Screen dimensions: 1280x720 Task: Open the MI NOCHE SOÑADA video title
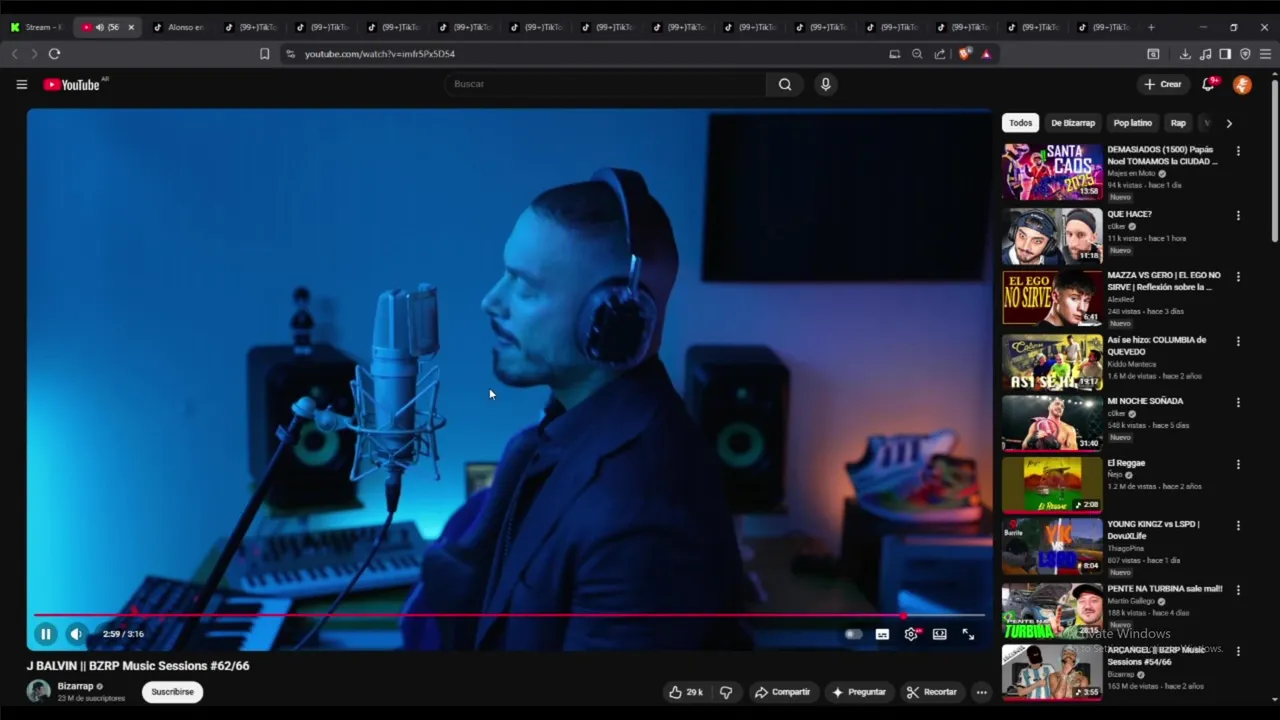(x=1145, y=401)
